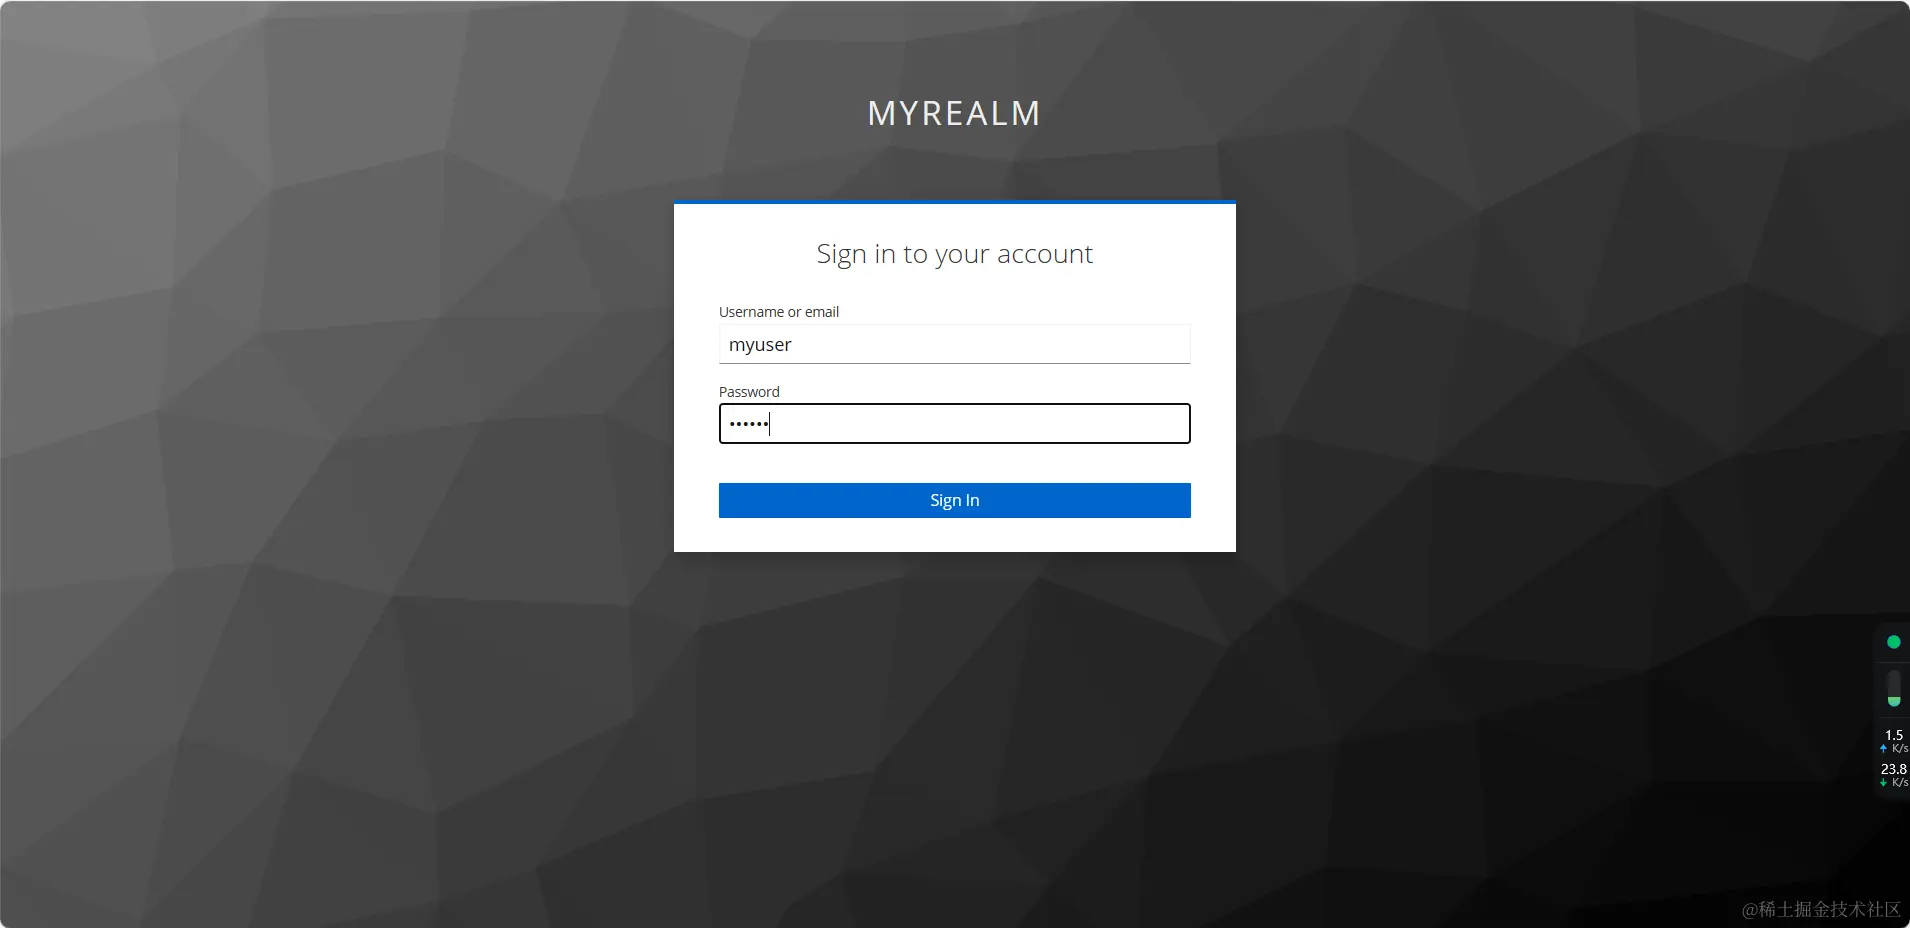Click the empty white area below the Sign In button
1910x928 pixels.
coord(954,535)
